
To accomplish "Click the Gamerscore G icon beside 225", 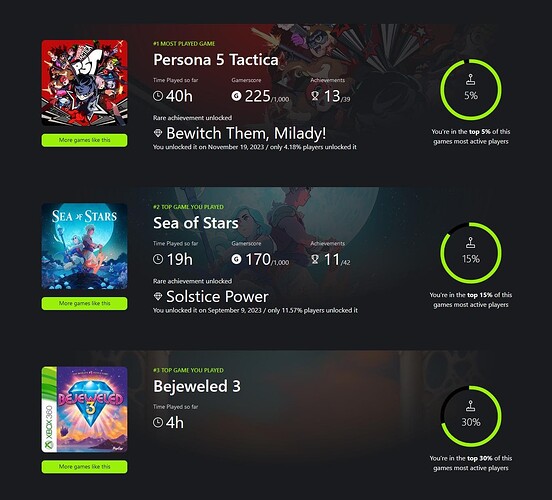I will [x=236, y=96].
